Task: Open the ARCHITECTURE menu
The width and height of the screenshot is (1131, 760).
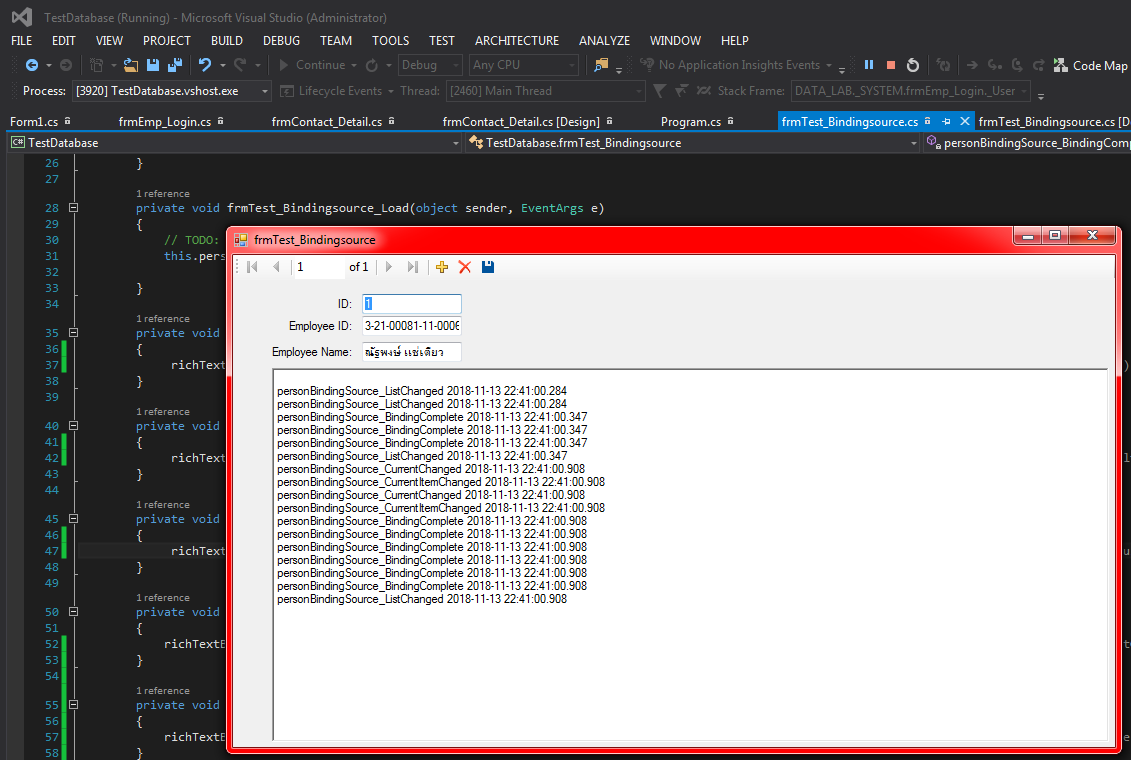Action: click(x=516, y=40)
